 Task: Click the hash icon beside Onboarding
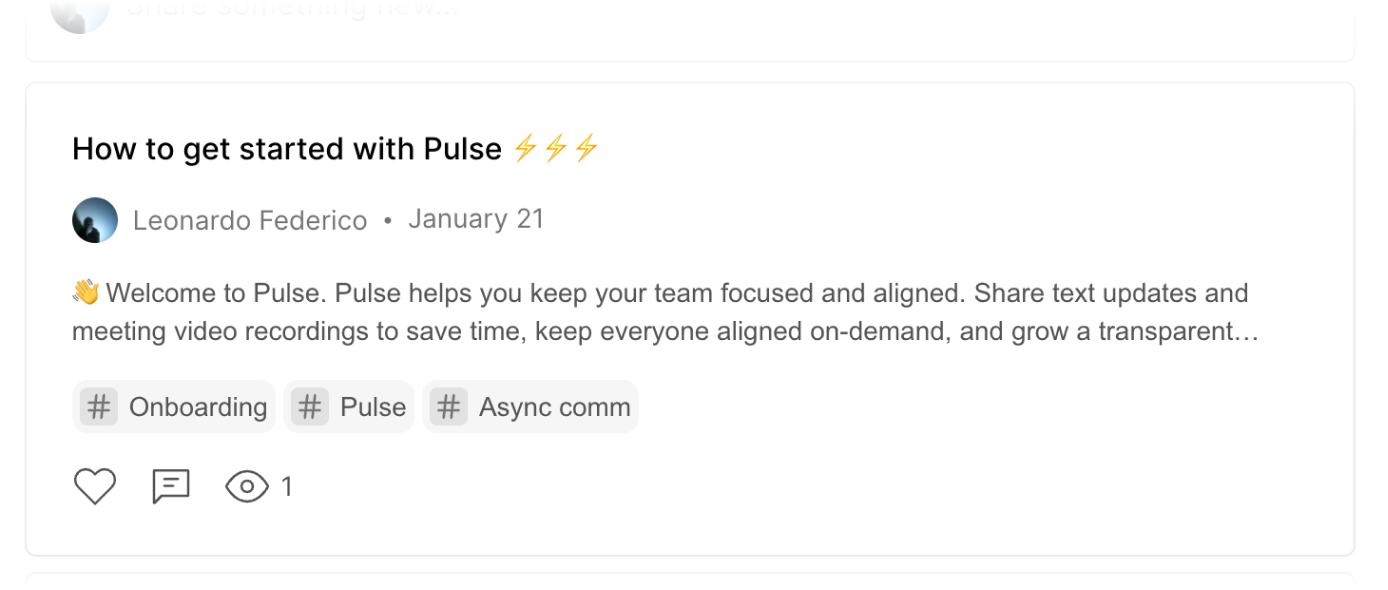click(98, 407)
